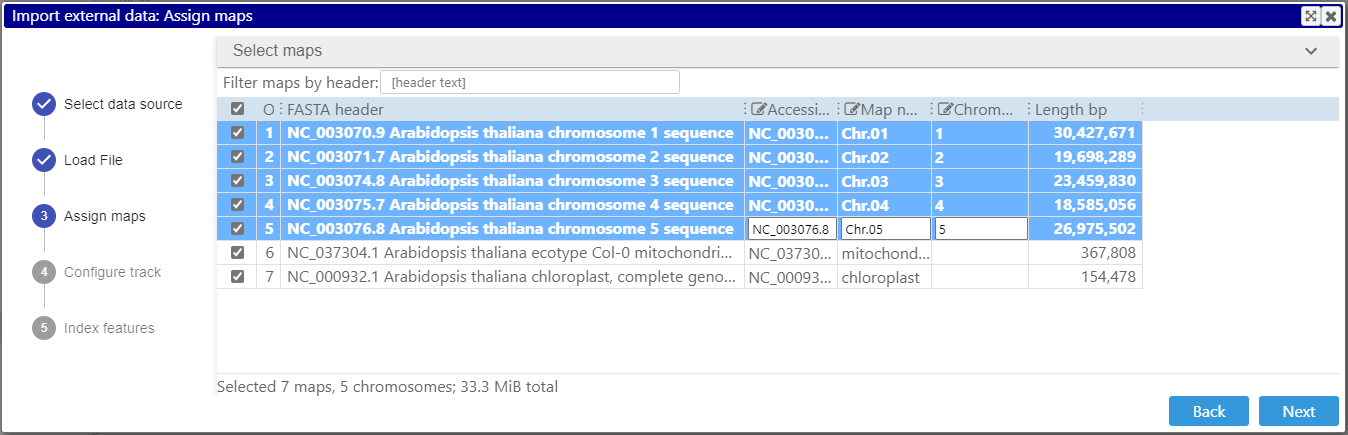
Task: Click the edit icon in Accession column header
Action: (759, 110)
